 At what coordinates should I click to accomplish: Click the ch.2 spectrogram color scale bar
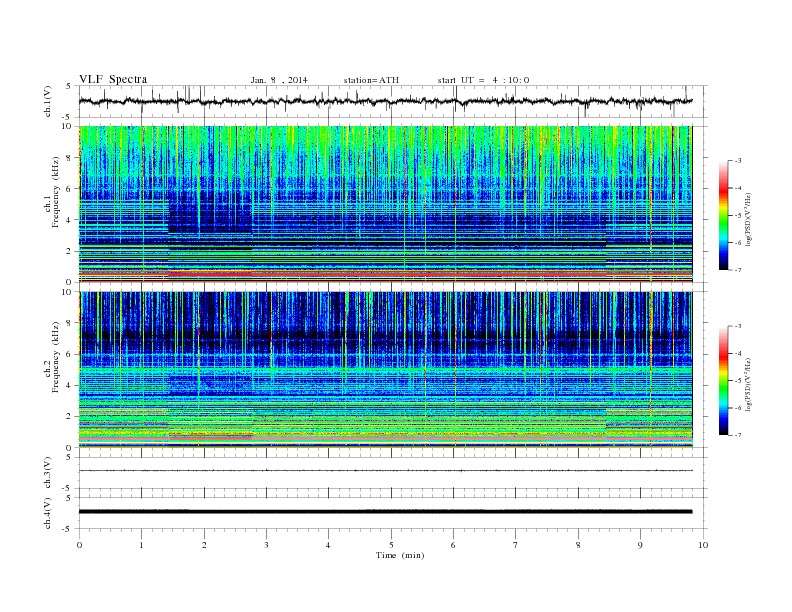pyautogui.click(x=723, y=380)
